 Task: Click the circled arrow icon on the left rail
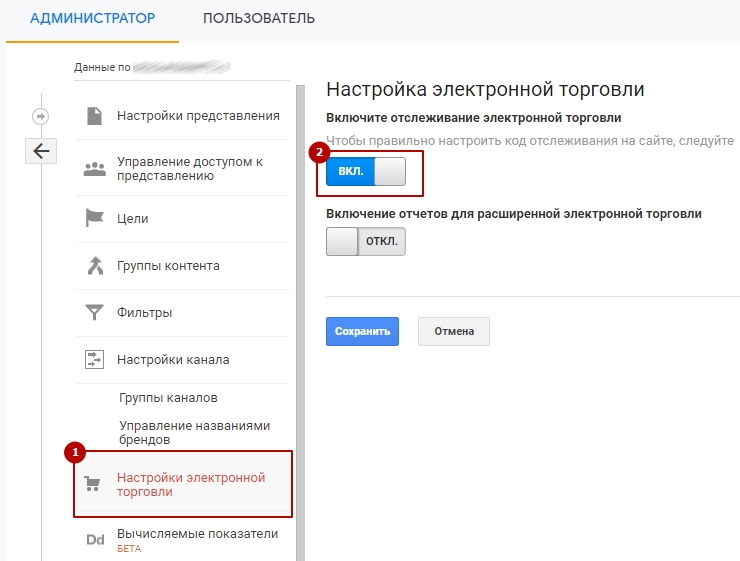pyautogui.click(x=41, y=116)
